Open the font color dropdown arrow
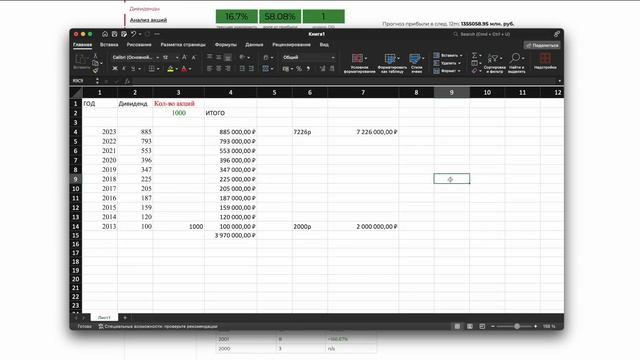 click(190, 69)
